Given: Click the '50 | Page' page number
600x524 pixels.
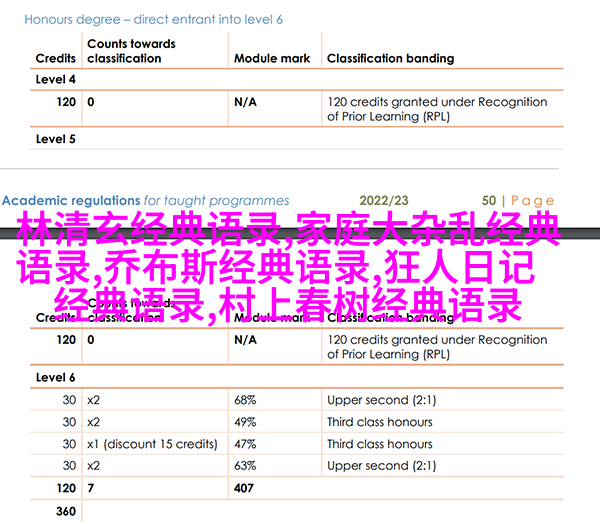Looking at the screenshot, I should coord(518,201).
